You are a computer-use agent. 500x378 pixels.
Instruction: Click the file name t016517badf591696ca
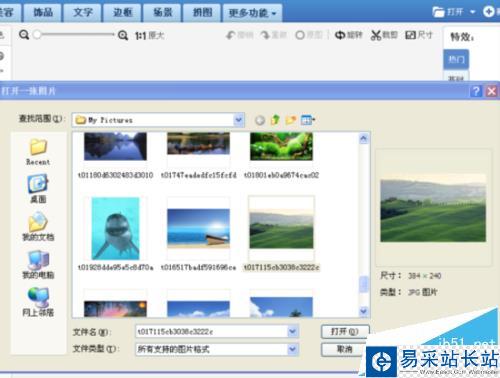click(198, 267)
